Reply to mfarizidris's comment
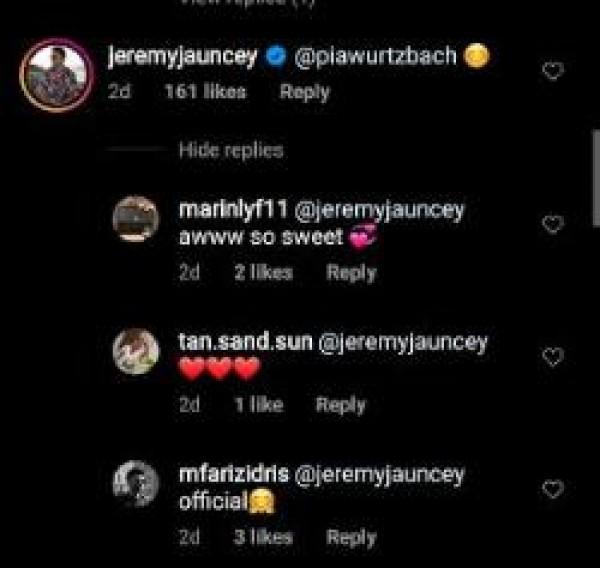600x568 pixels. tap(351, 538)
